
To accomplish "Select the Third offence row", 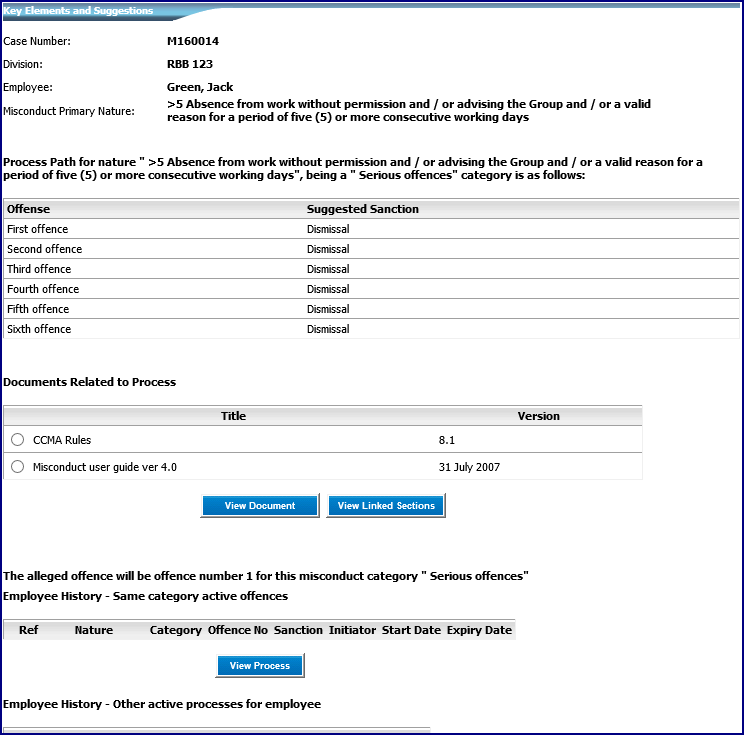I will pos(371,269).
